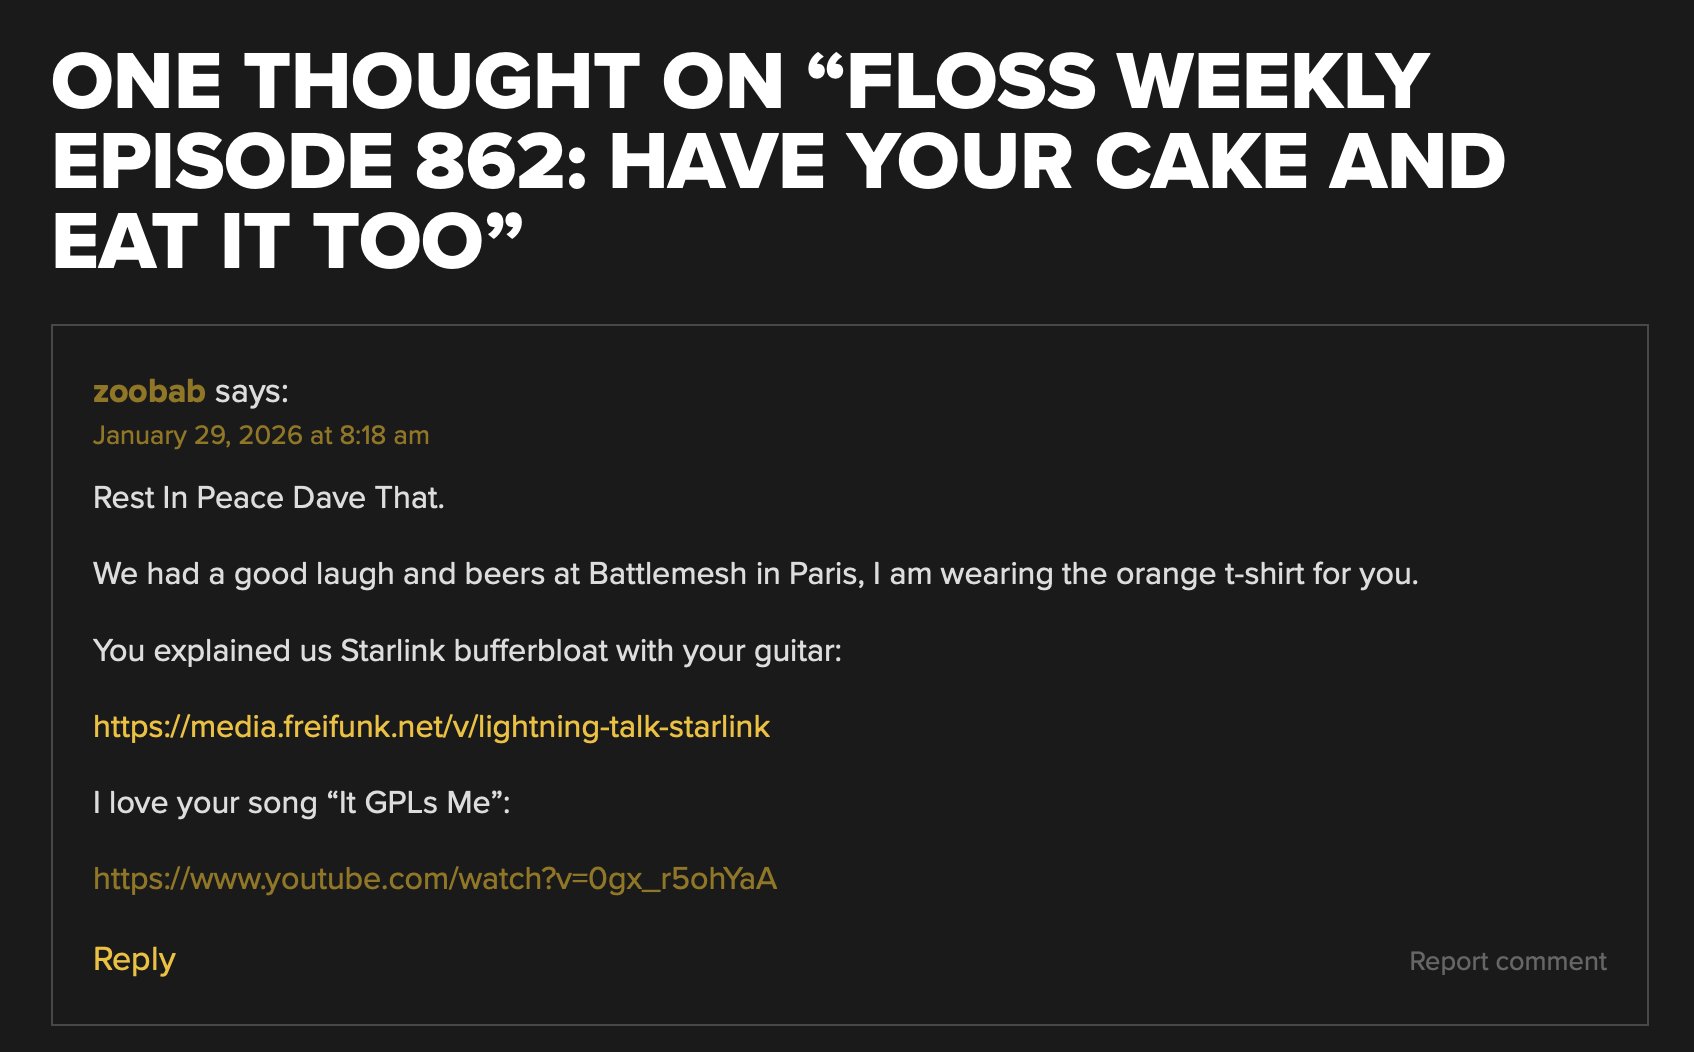Report comment by zoobab
Image resolution: width=1694 pixels, height=1052 pixels.
click(x=1507, y=961)
